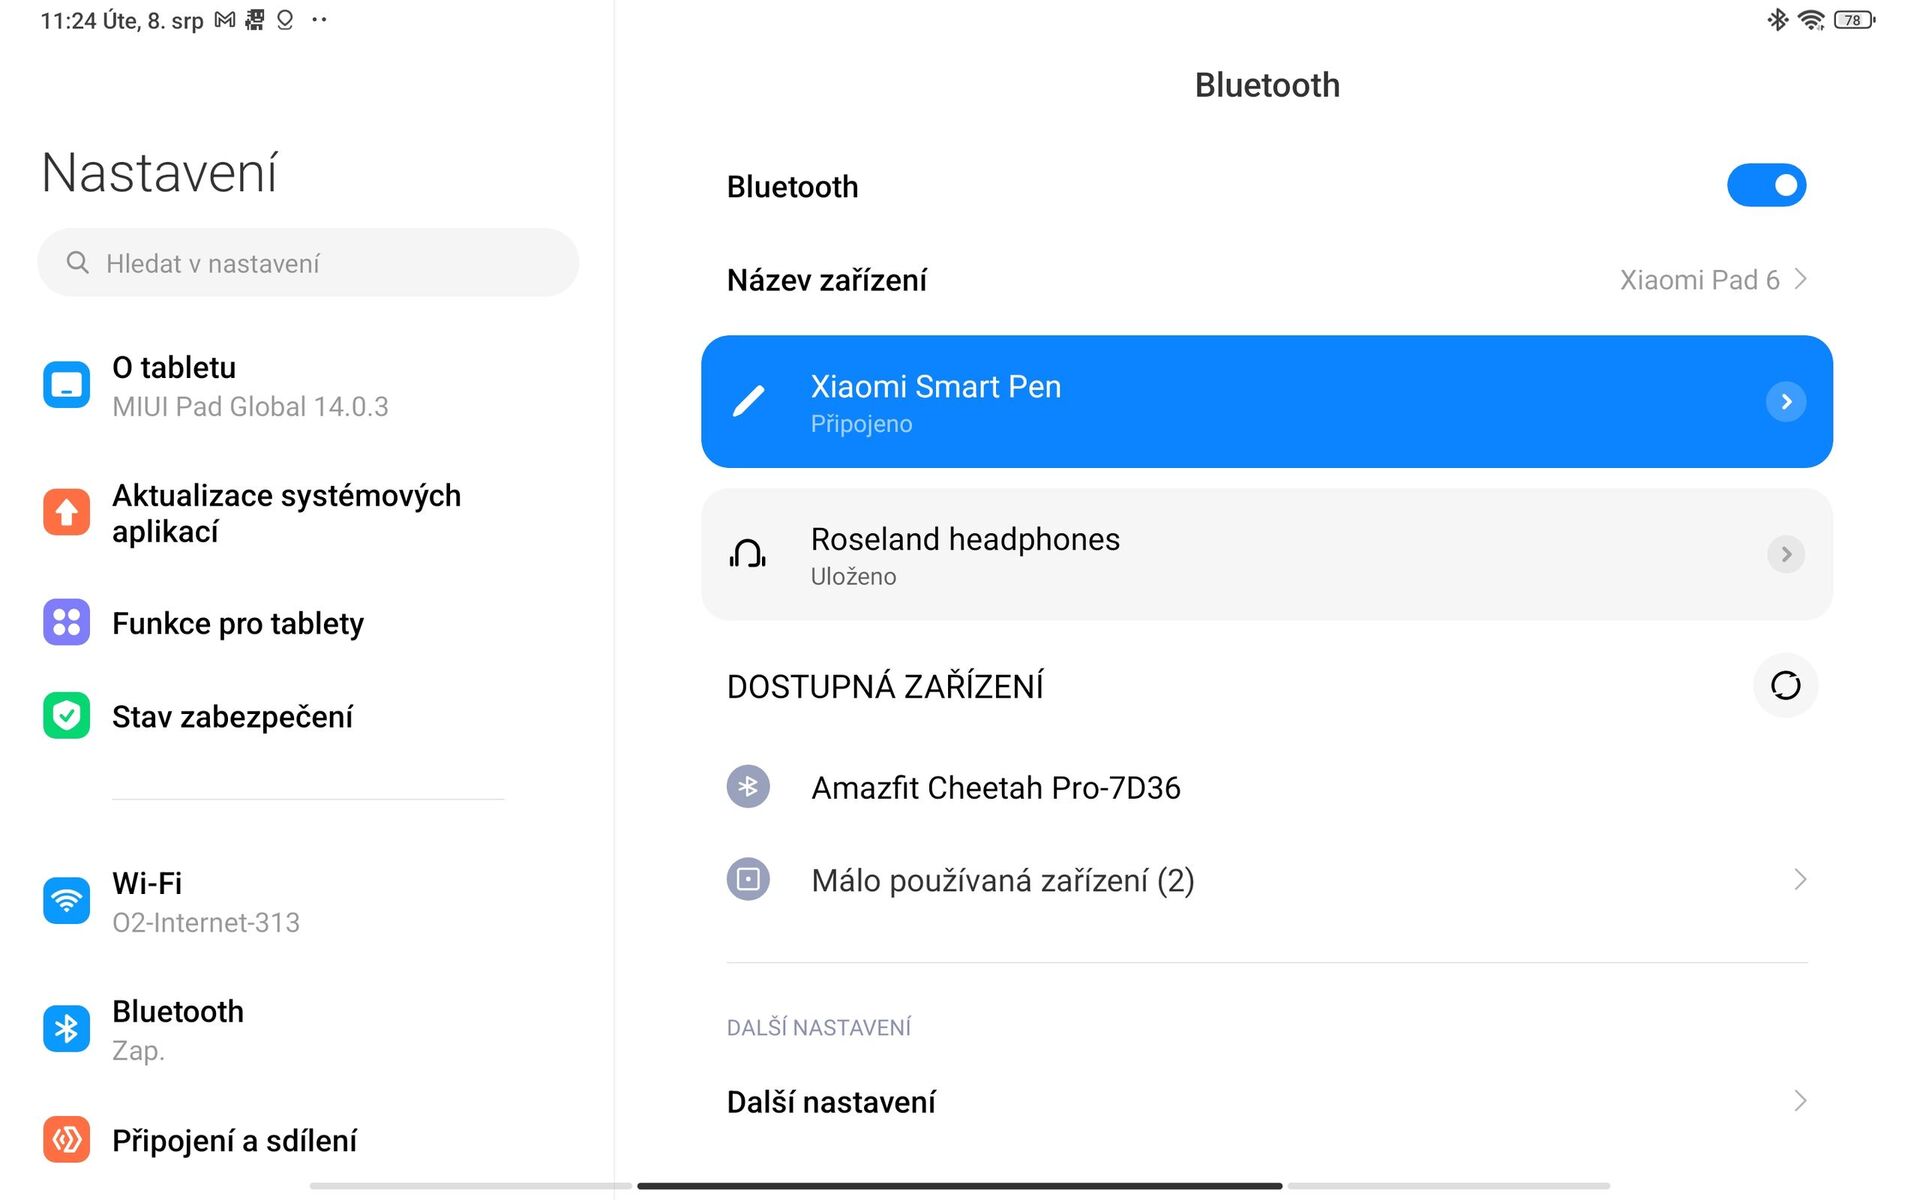Viewport: 1920px width, 1200px height.
Task: Open Připojení a sdílení settings icon
Action: pyautogui.click(x=65, y=1139)
